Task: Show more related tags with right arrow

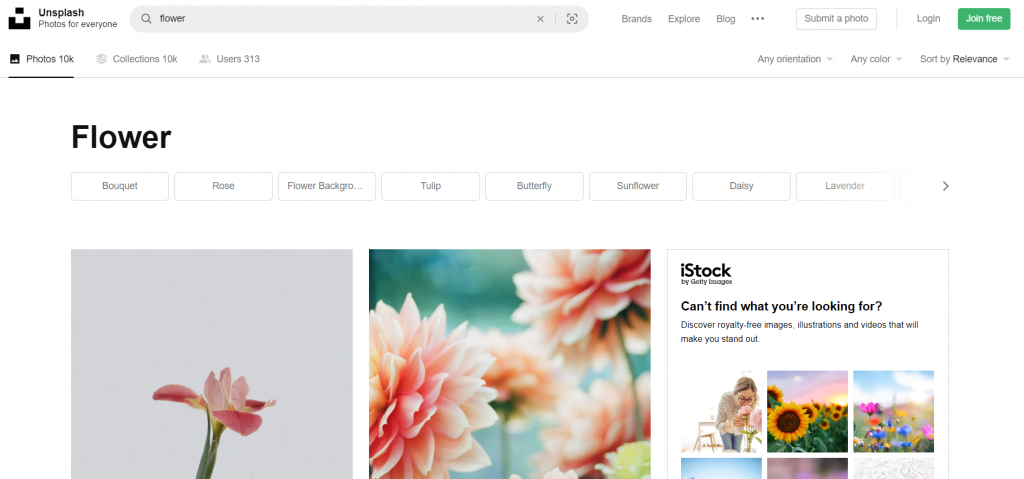Action: 945,186
